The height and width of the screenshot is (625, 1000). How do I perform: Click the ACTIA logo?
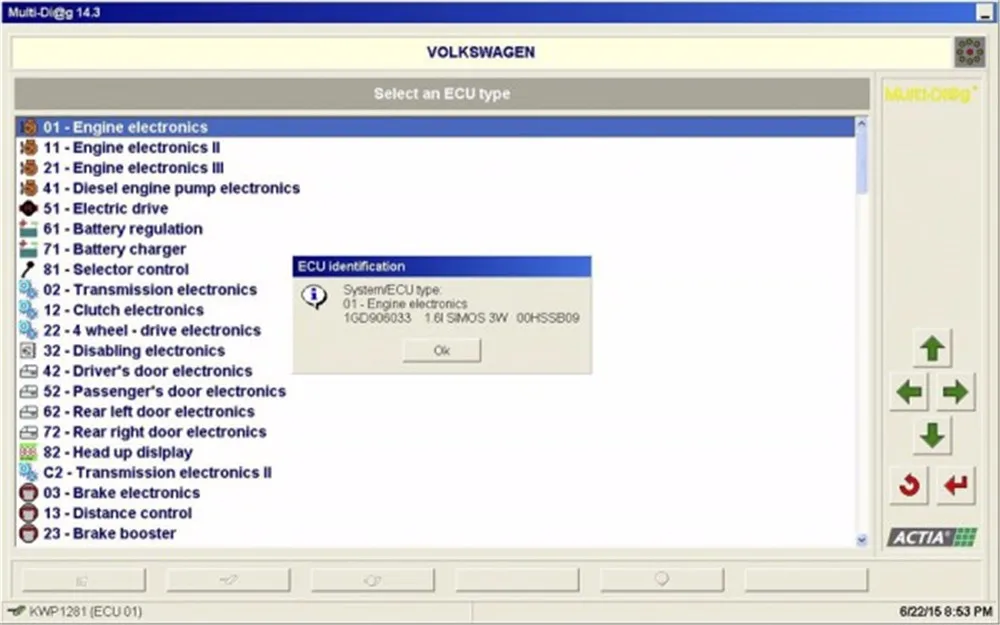[932, 537]
